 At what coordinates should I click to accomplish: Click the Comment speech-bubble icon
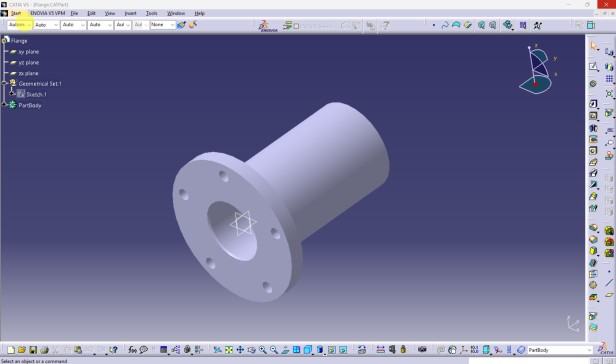143,349
